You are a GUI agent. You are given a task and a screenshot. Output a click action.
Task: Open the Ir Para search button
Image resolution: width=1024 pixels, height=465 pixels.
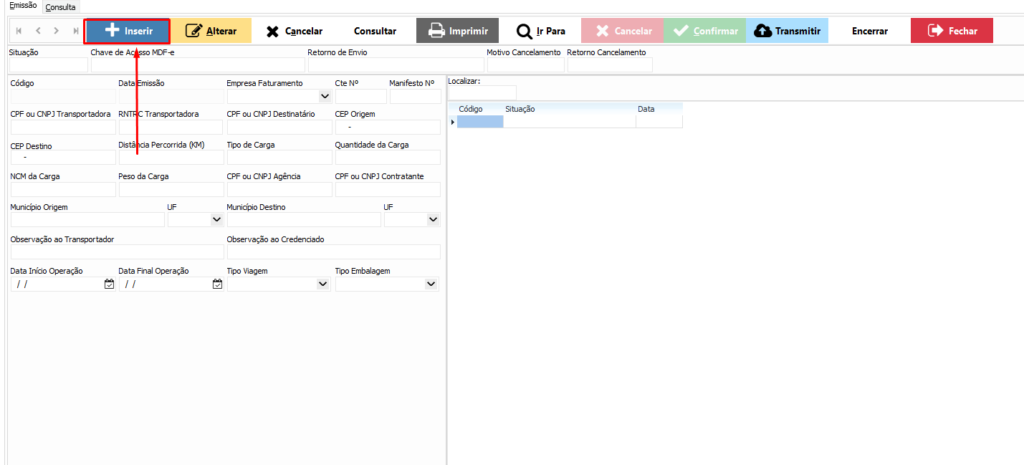coord(541,31)
